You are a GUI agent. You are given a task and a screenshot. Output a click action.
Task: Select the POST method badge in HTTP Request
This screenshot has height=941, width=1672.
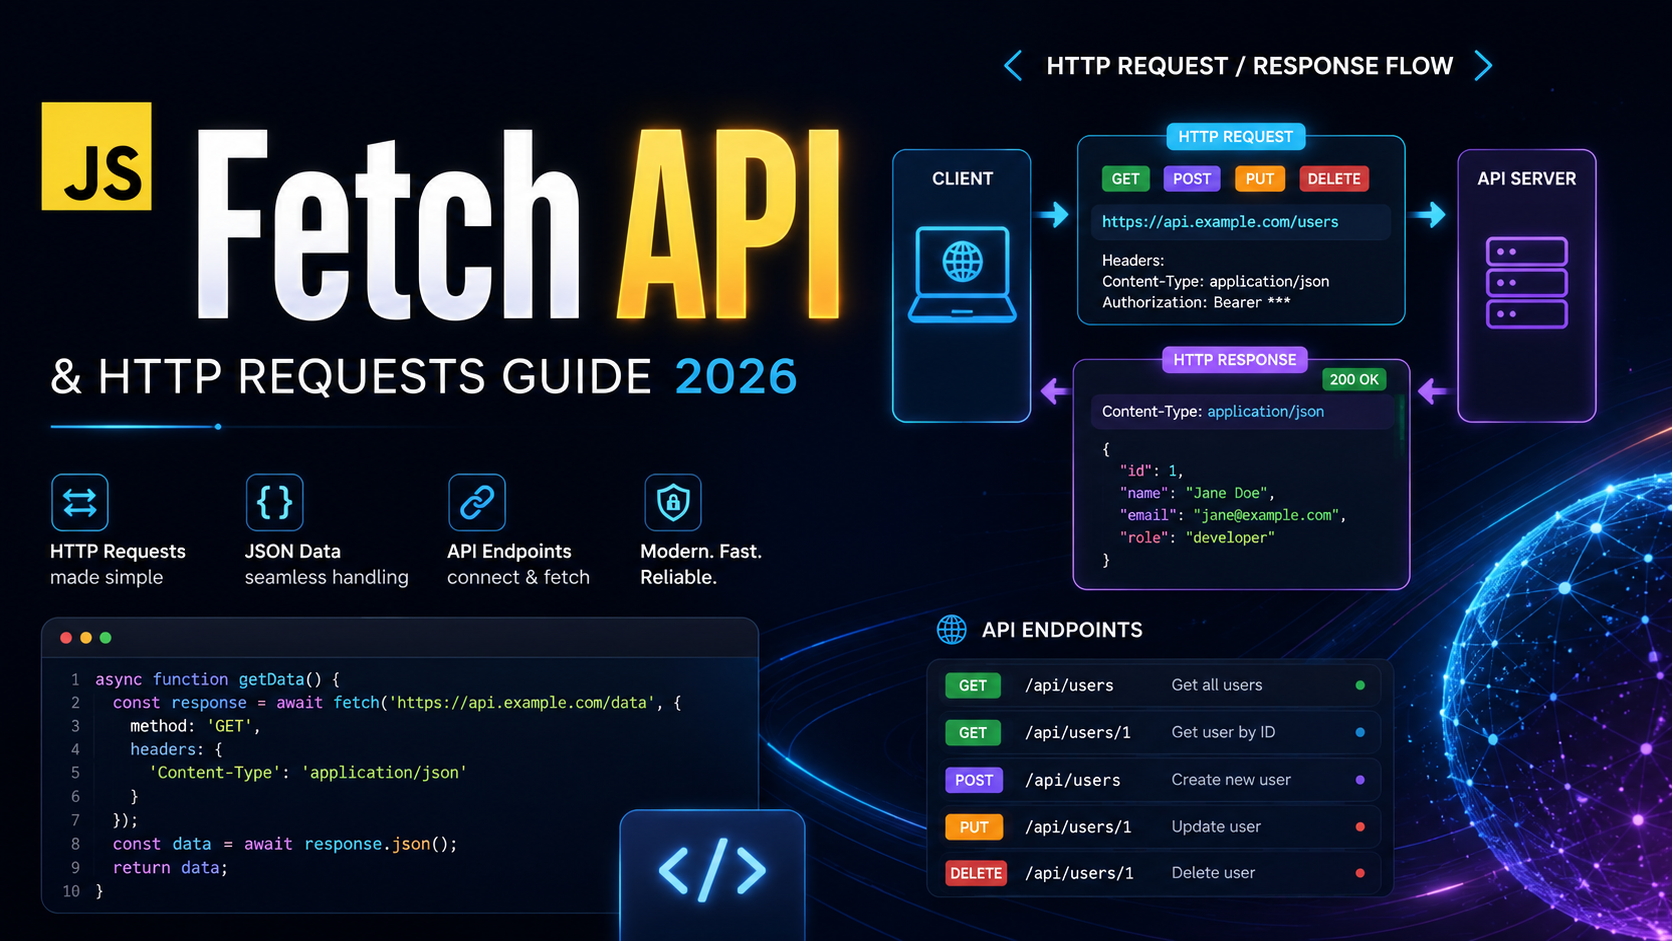1192,179
